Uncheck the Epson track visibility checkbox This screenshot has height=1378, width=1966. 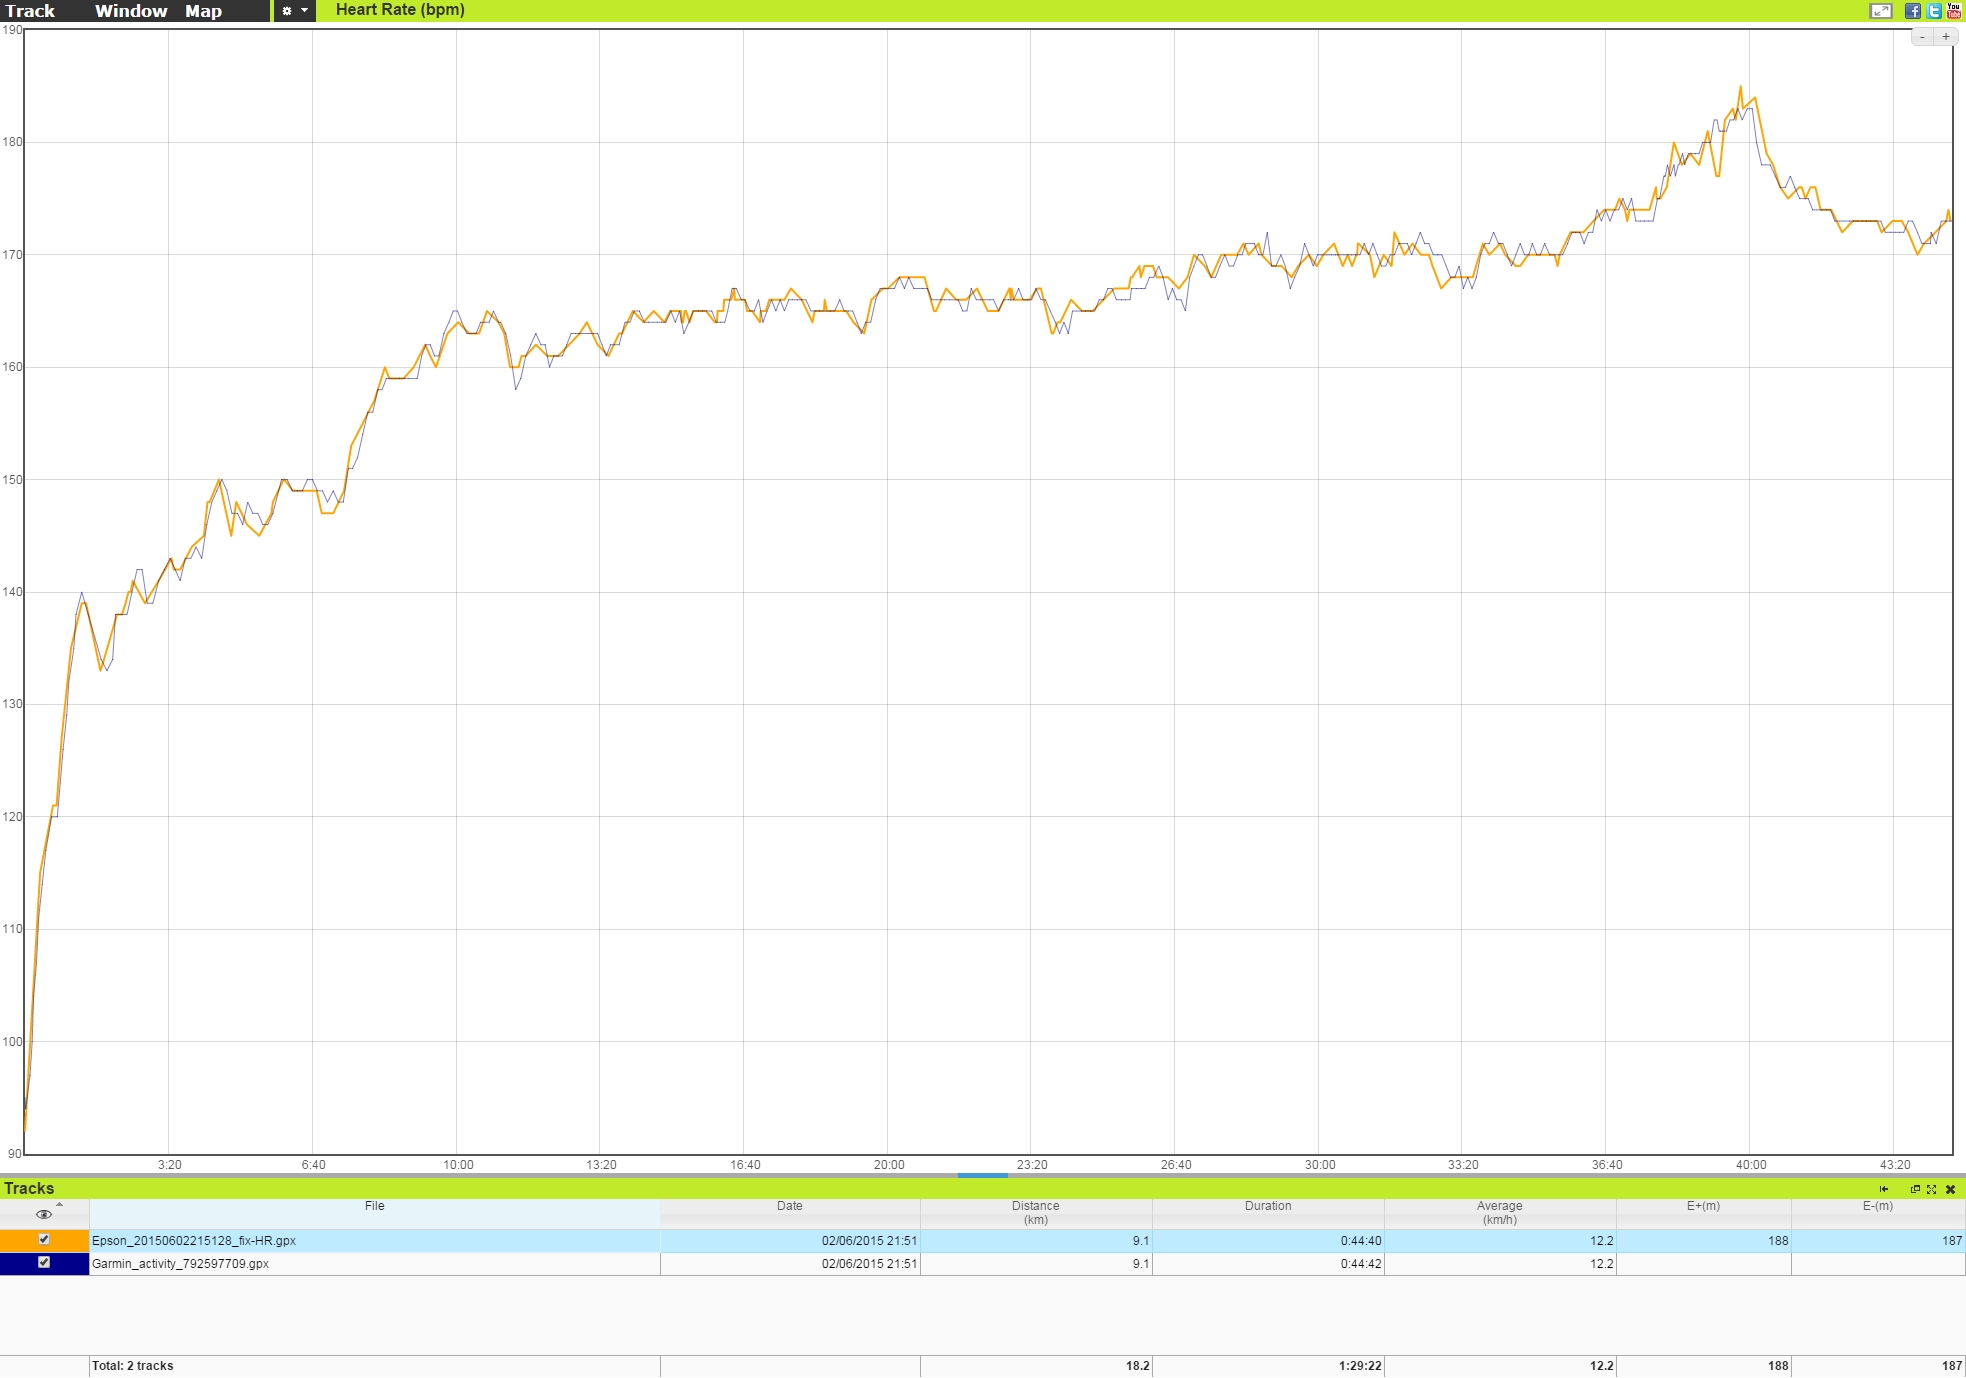pyautogui.click(x=44, y=1240)
